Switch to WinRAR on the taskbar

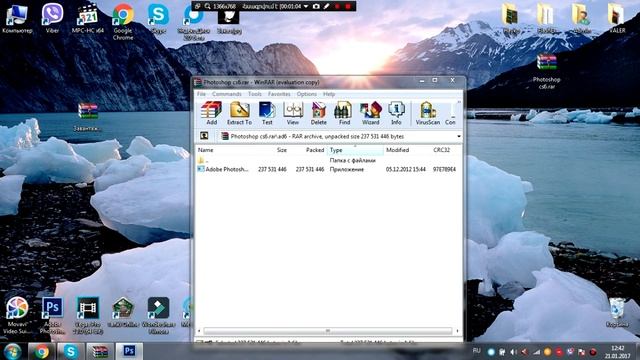point(100,351)
